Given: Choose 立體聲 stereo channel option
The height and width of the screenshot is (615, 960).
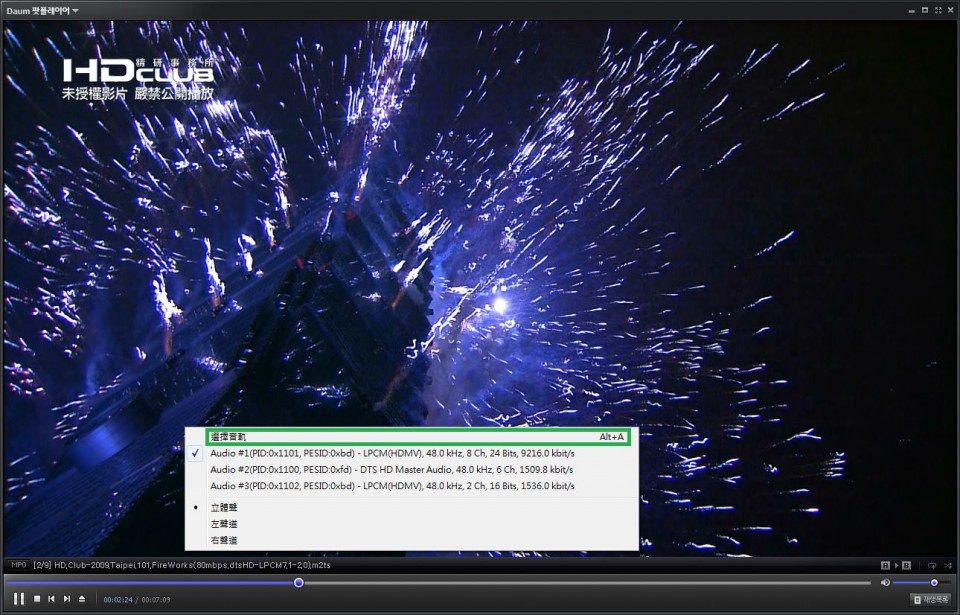Looking at the screenshot, I should 411,508.
